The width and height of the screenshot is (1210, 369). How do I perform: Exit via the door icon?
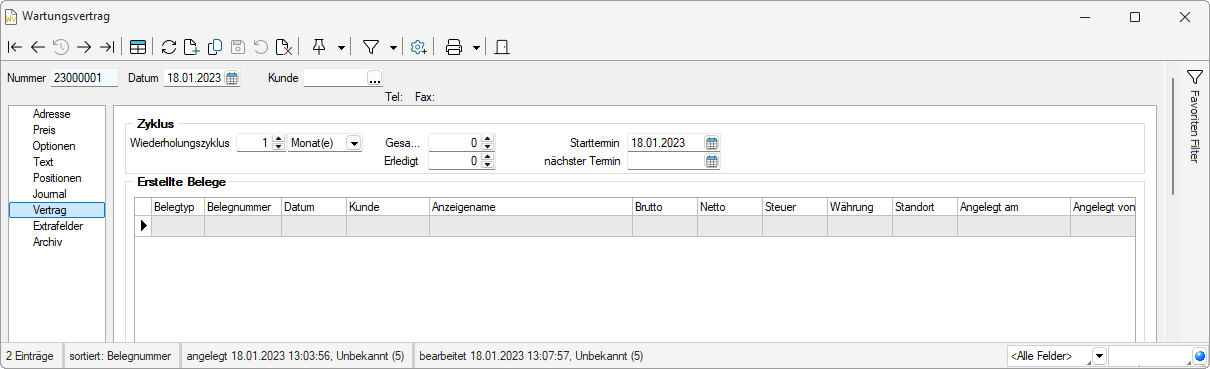point(502,47)
